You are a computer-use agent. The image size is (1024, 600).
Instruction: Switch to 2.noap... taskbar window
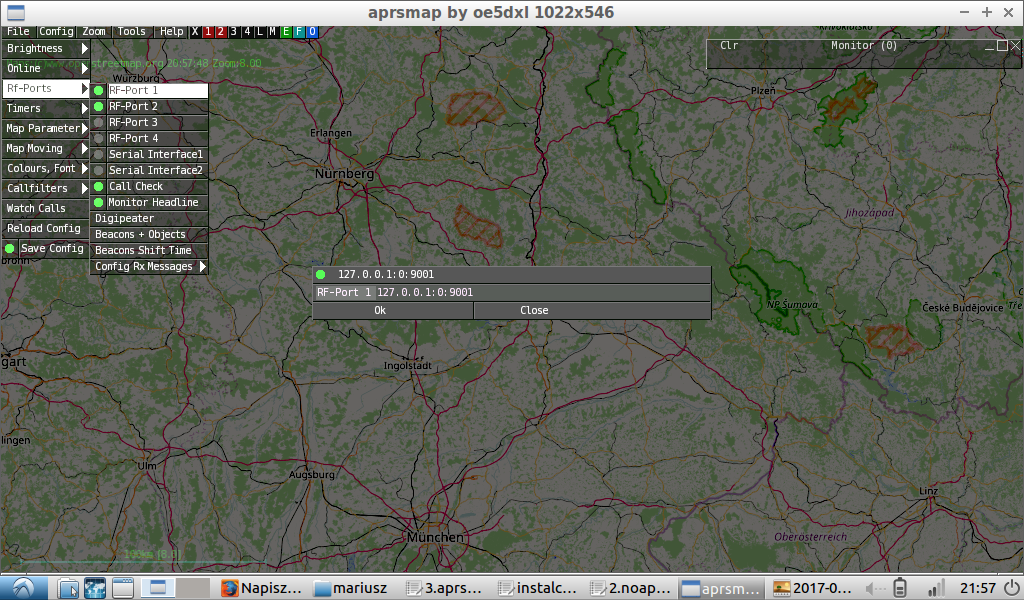point(630,588)
